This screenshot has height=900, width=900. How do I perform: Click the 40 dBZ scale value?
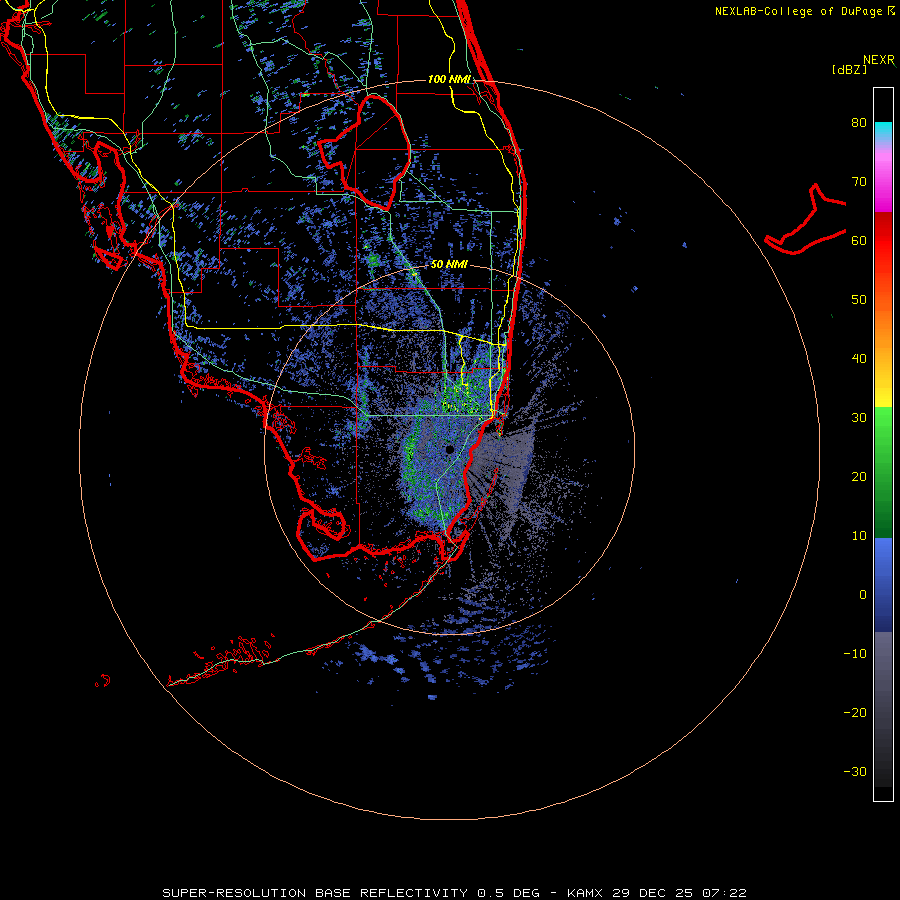click(x=859, y=358)
